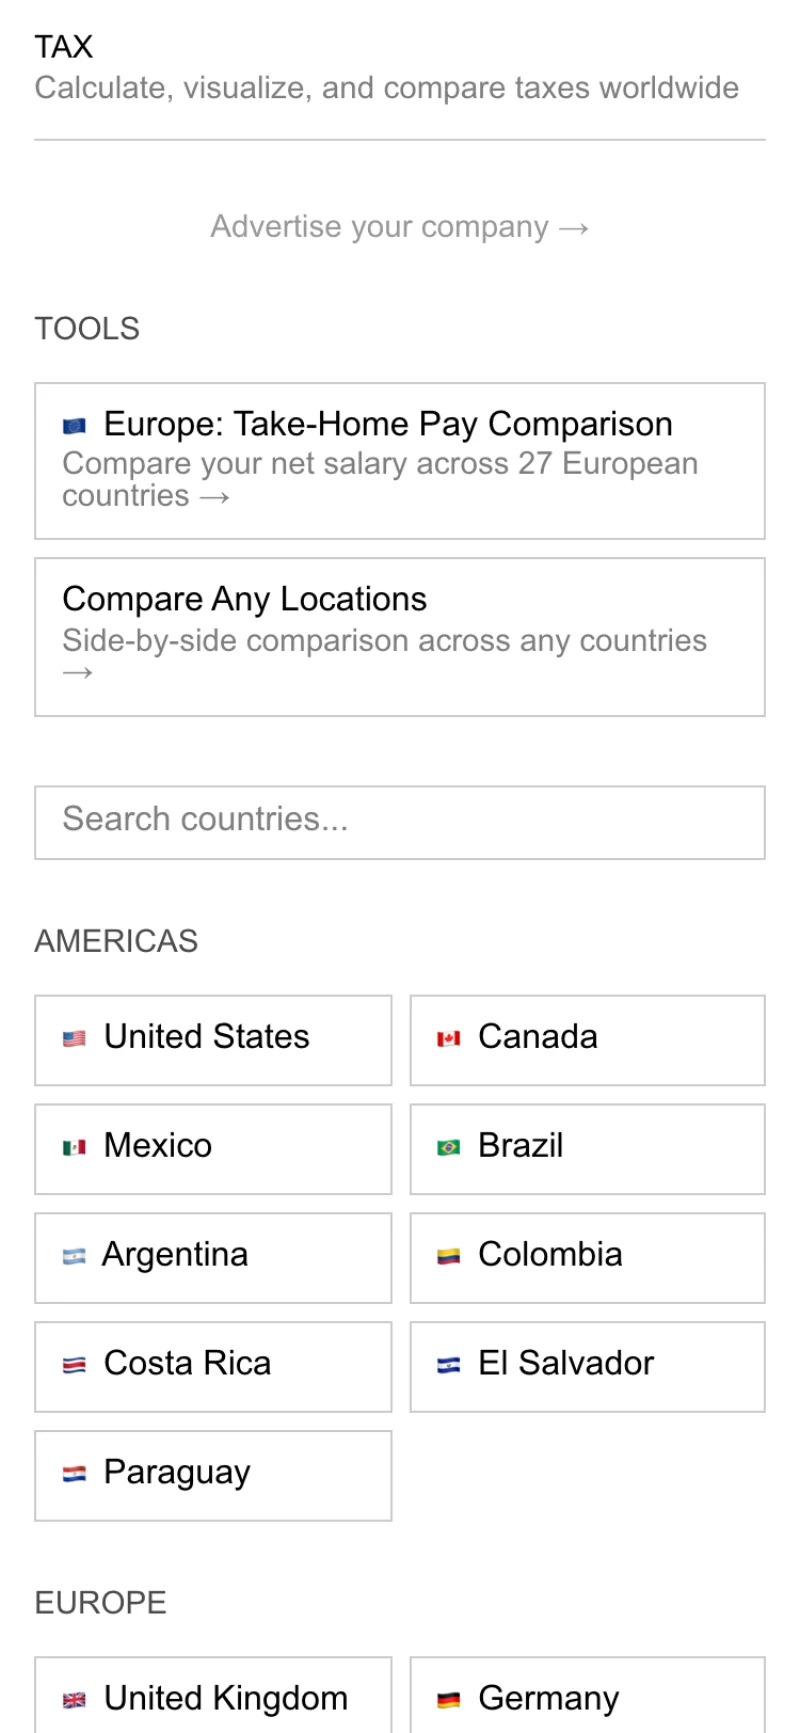Click the Brazil flag icon
800x1733 pixels.
449,1148
